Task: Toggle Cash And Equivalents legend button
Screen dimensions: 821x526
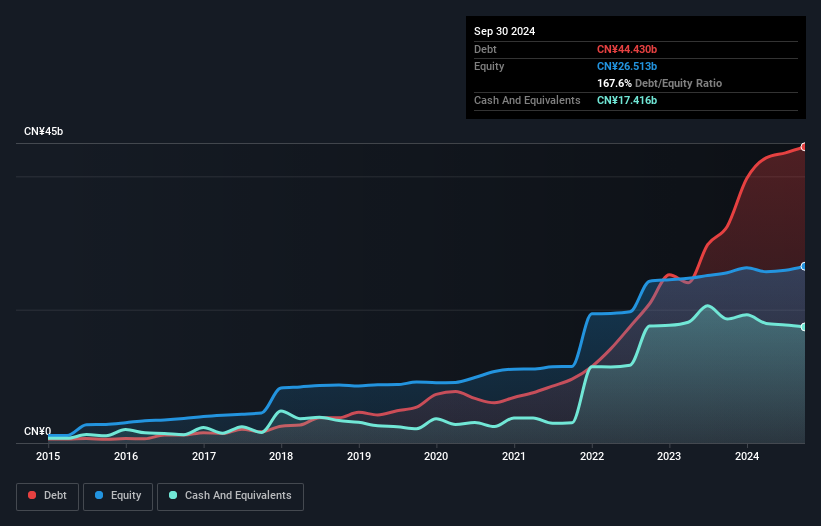Action: pyautogui.click(x=230, y=496)
